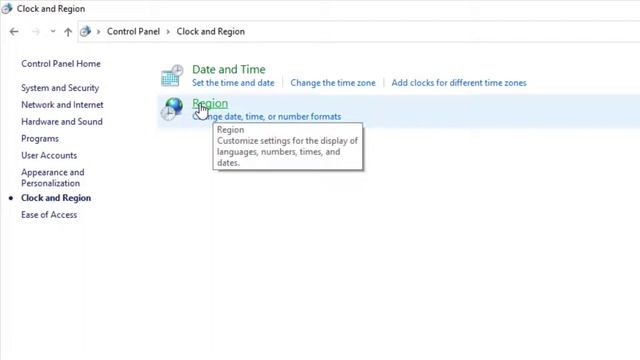Expand chevron after Control Panel breadcrumb
The height and width of the screenshot is (360, 640).
168,31
